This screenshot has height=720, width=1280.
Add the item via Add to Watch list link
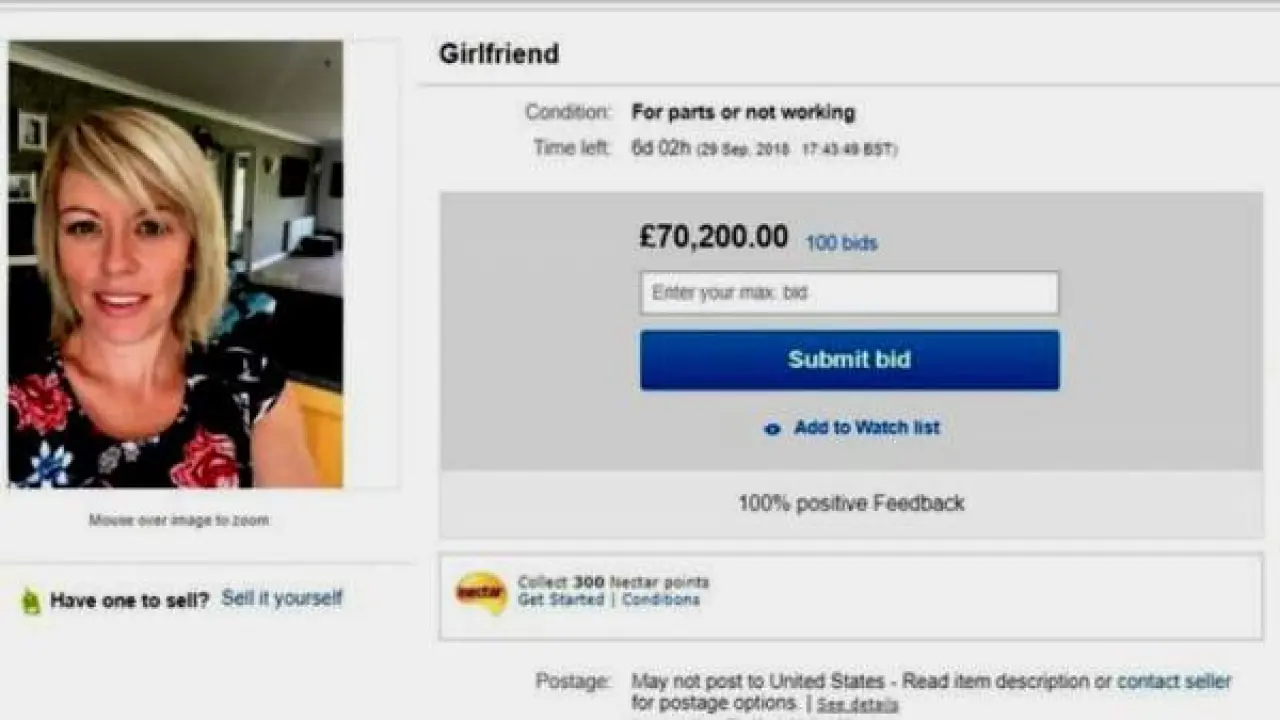tap(867, 428)
